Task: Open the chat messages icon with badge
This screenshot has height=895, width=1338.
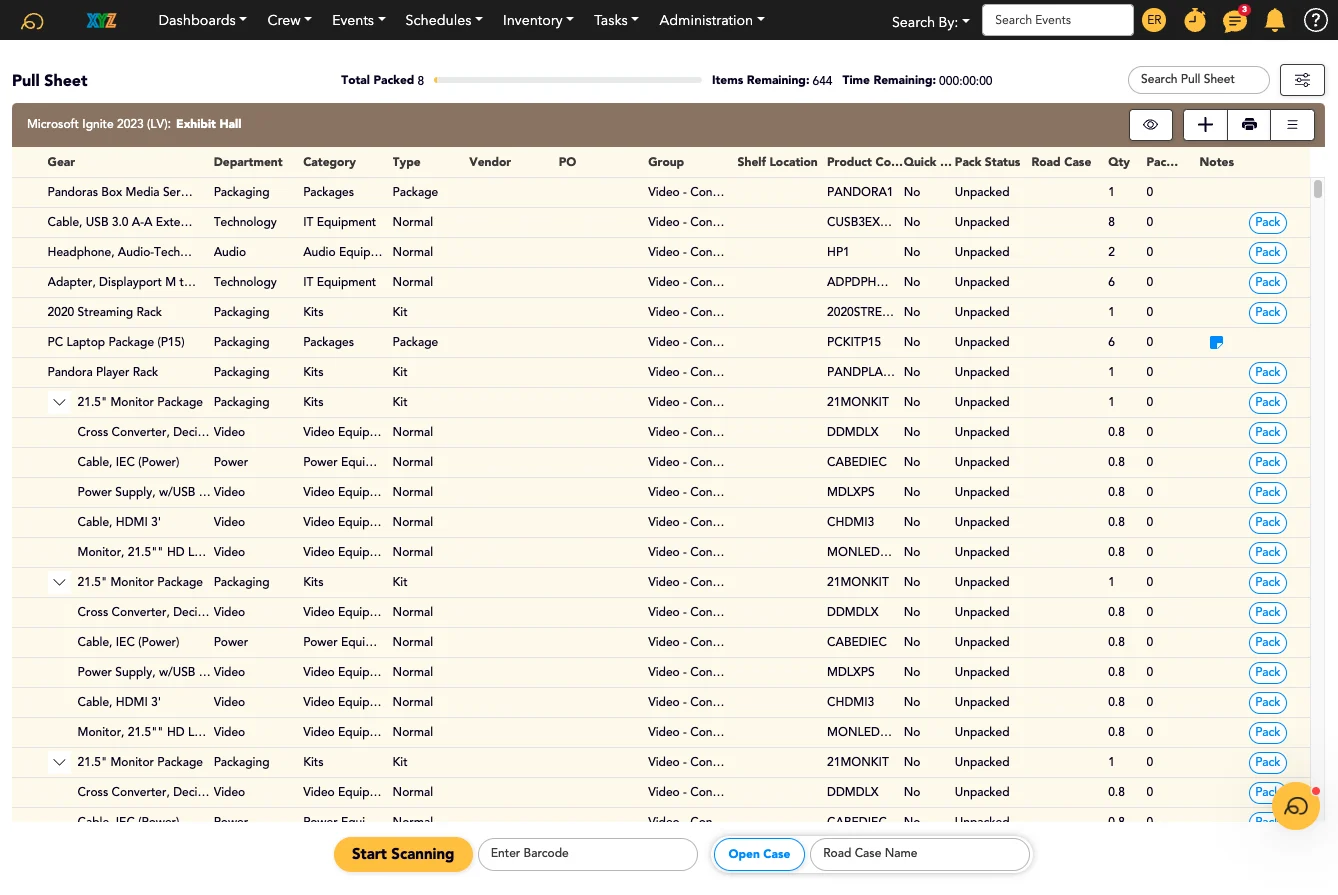Action: [x=1236, y=20]
